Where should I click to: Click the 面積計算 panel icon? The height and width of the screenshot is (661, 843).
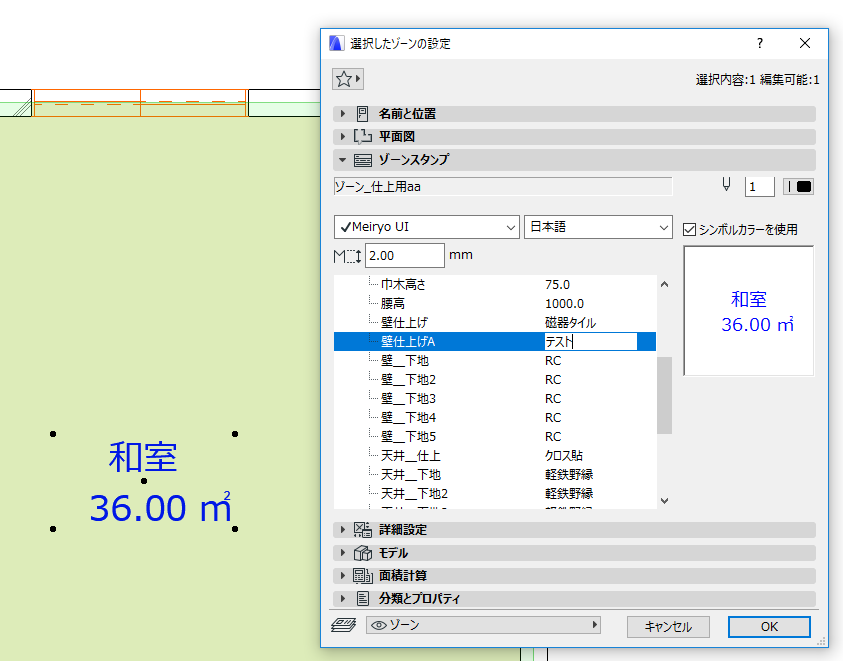[x=363, y=575]
